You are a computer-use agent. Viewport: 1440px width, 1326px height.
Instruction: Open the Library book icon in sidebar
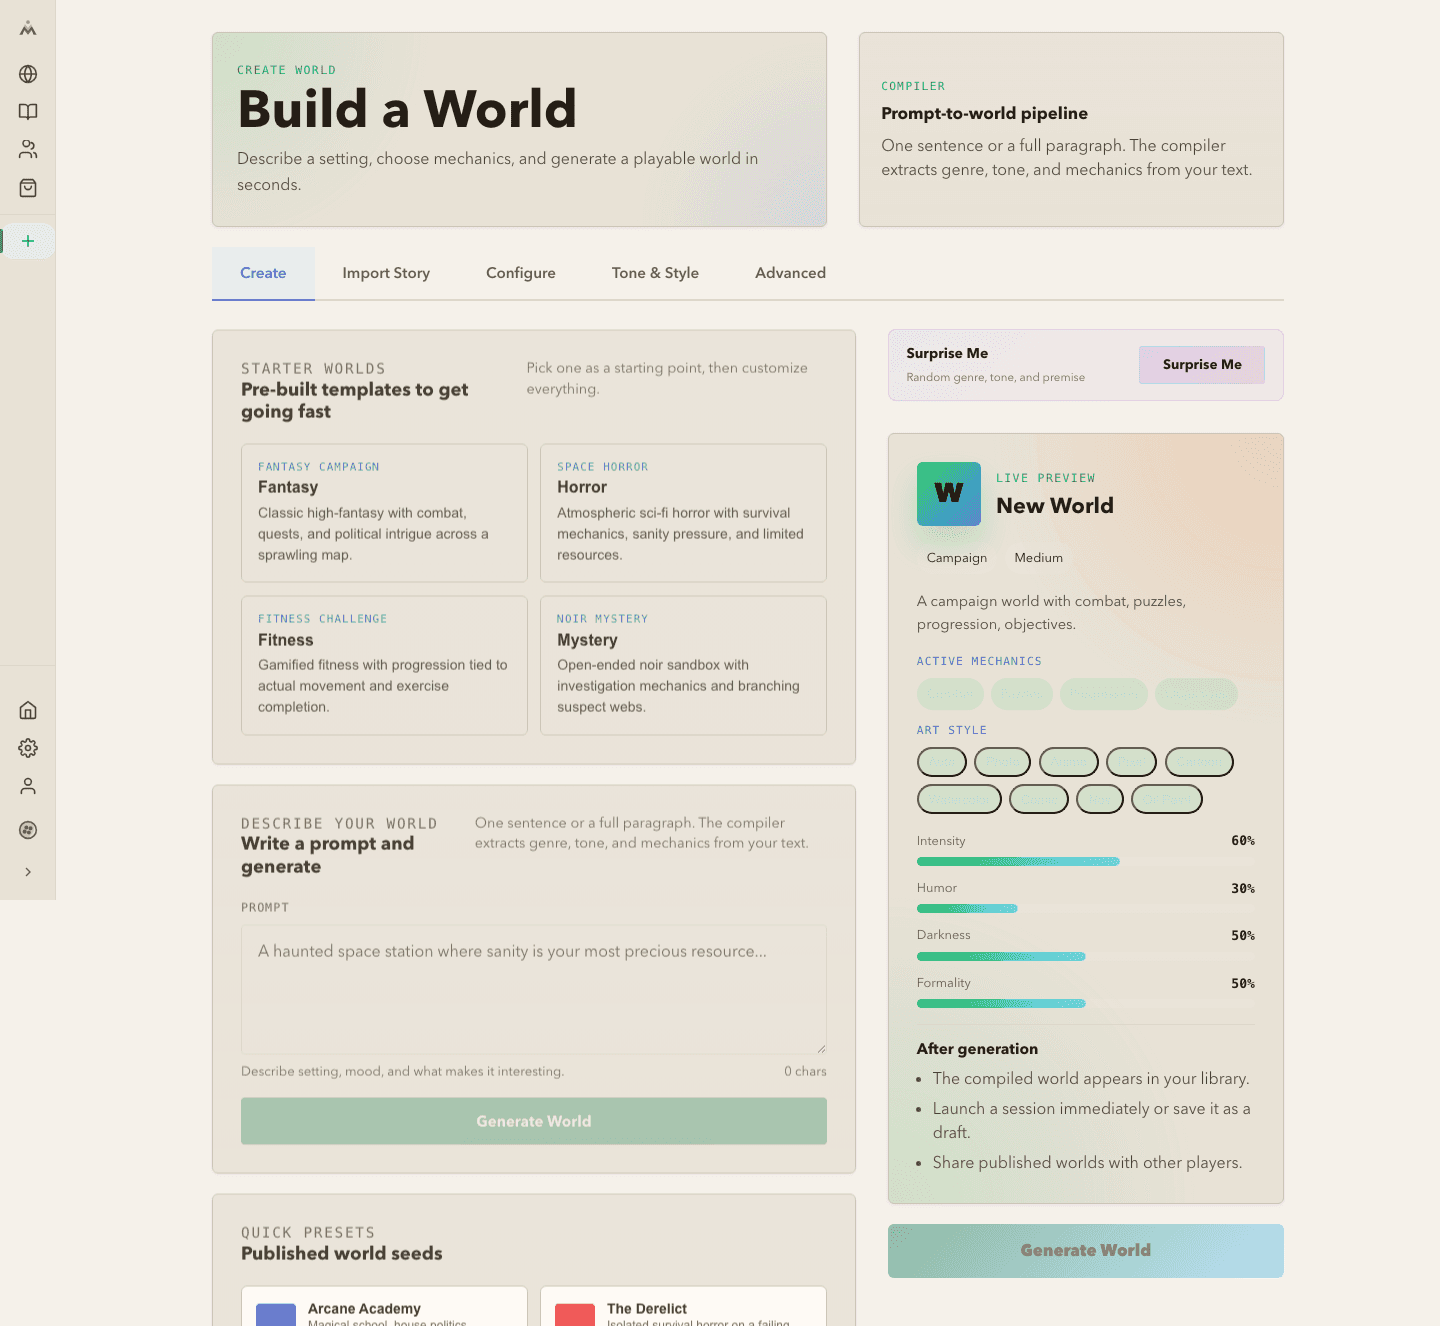click(x=28, y=112)
